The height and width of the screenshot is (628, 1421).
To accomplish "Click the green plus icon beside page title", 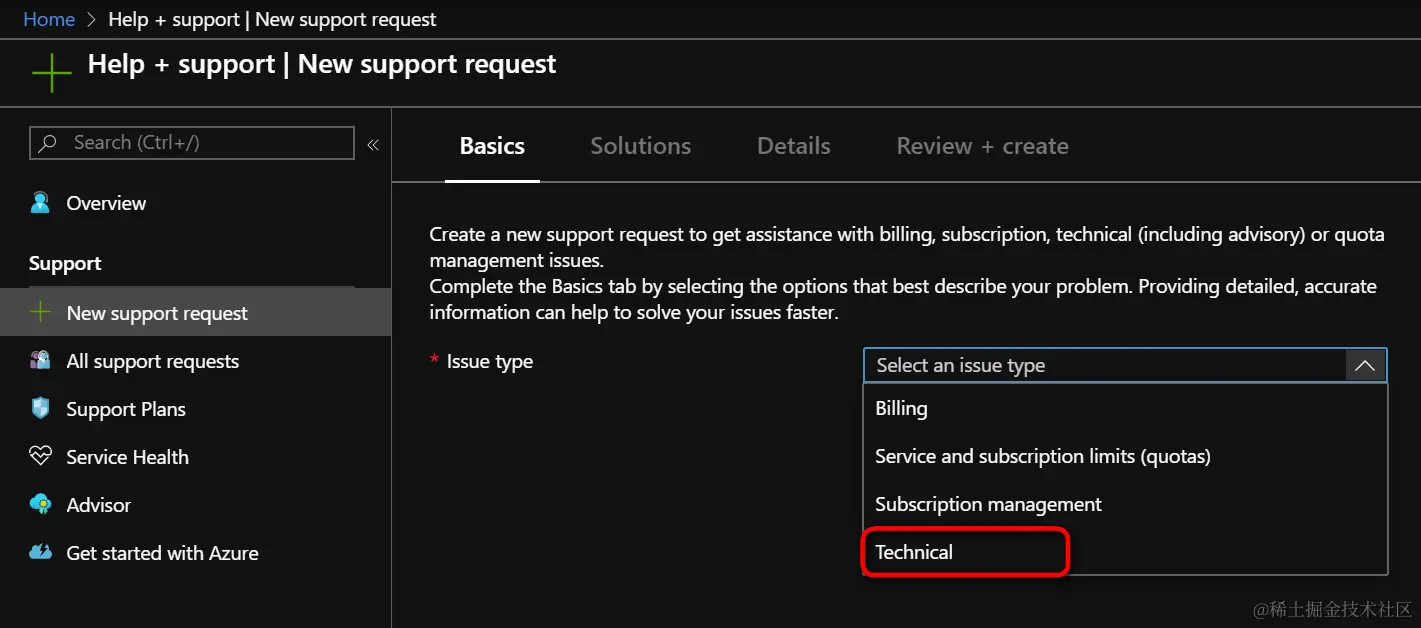I will 51,74.
